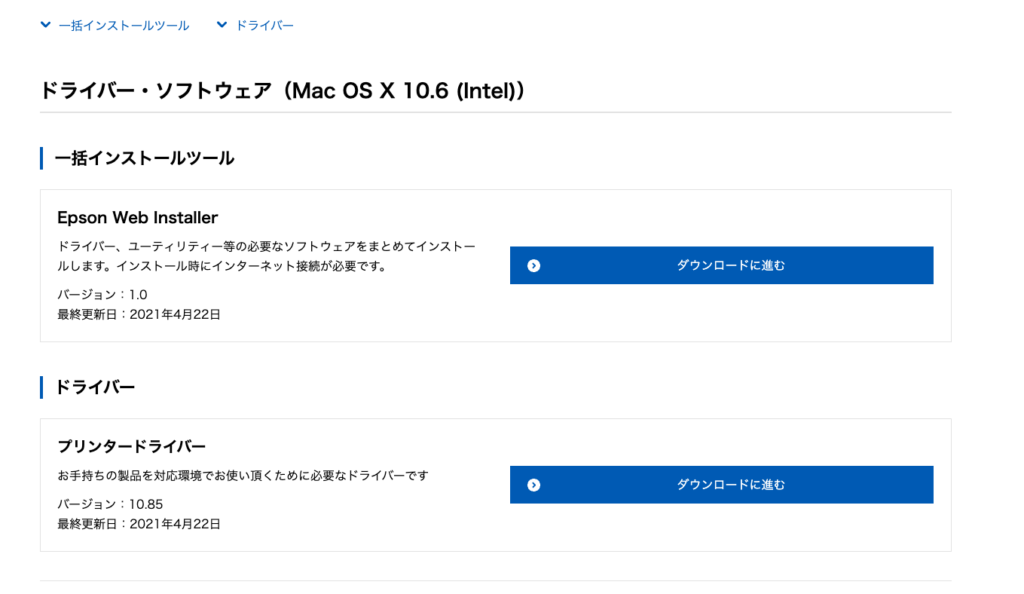The height and width of the screenshot is (594, 1024).
Task: Jump to 一括インストールツール via the top anchor link
Action: tap(123, 25)
